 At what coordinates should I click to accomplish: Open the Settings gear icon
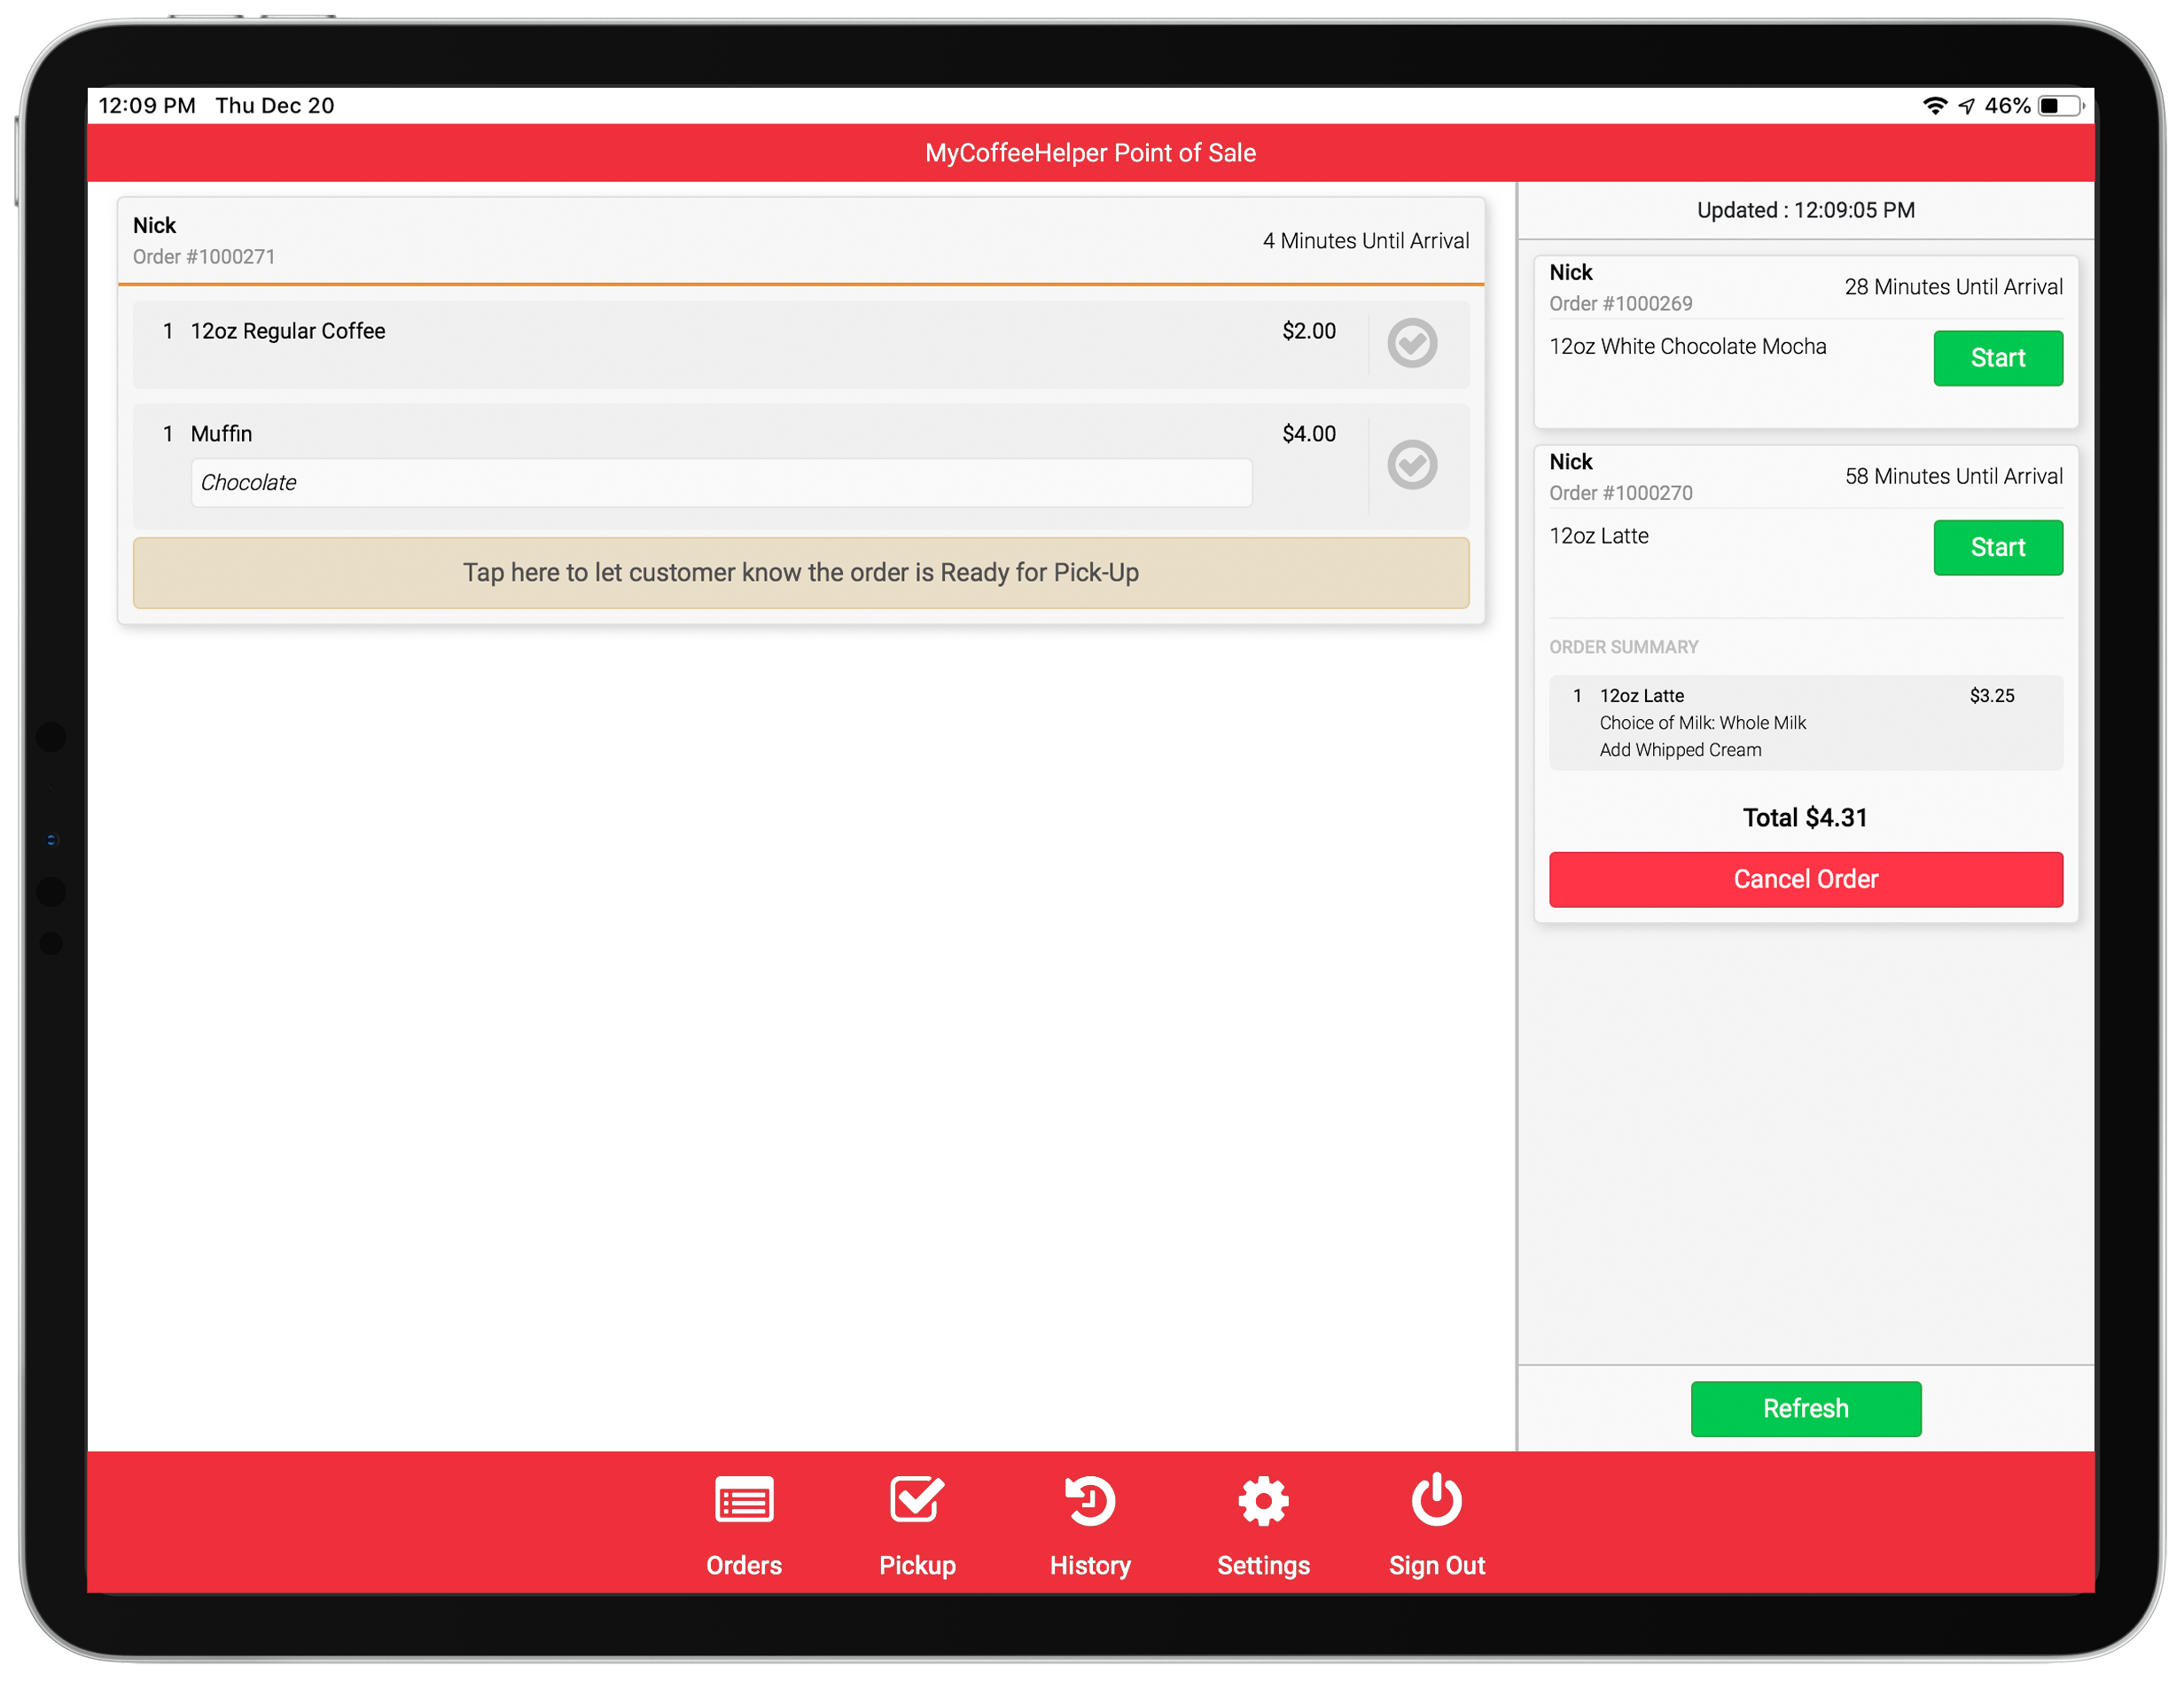pyautogui.click(x=1263, y=1499)
